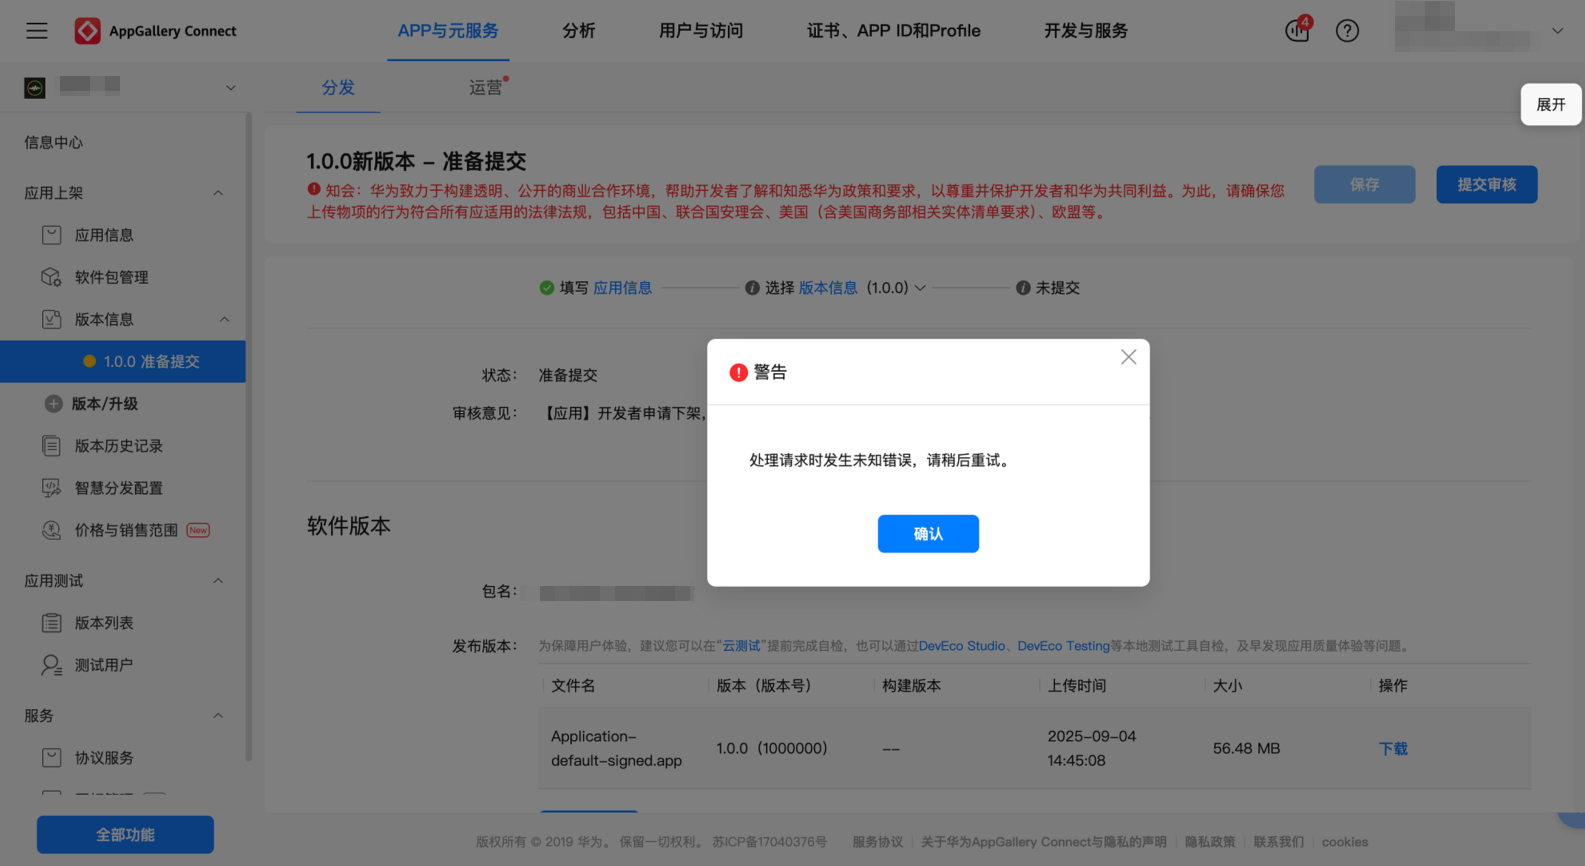Click the 文件名 column header
The height and width of the screenshot is (866, 1585).
(x=574, y=686)
